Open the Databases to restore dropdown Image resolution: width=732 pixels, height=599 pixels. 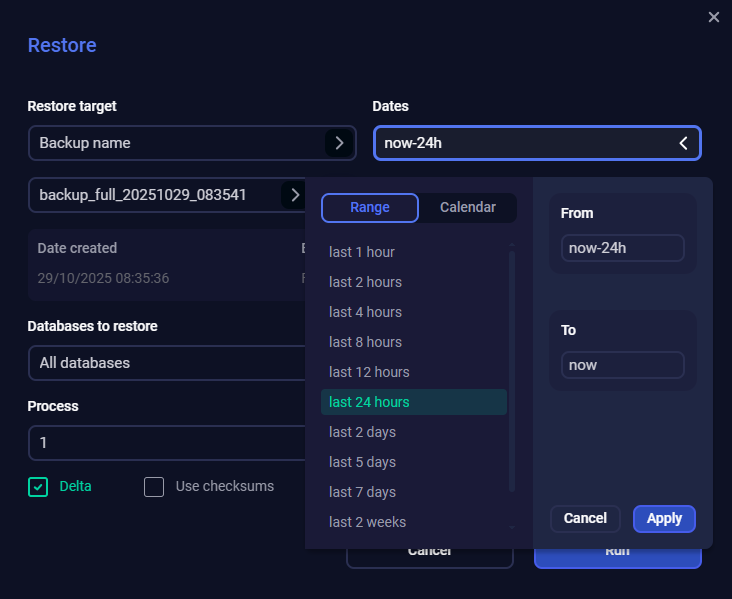[x=165, y=363]
